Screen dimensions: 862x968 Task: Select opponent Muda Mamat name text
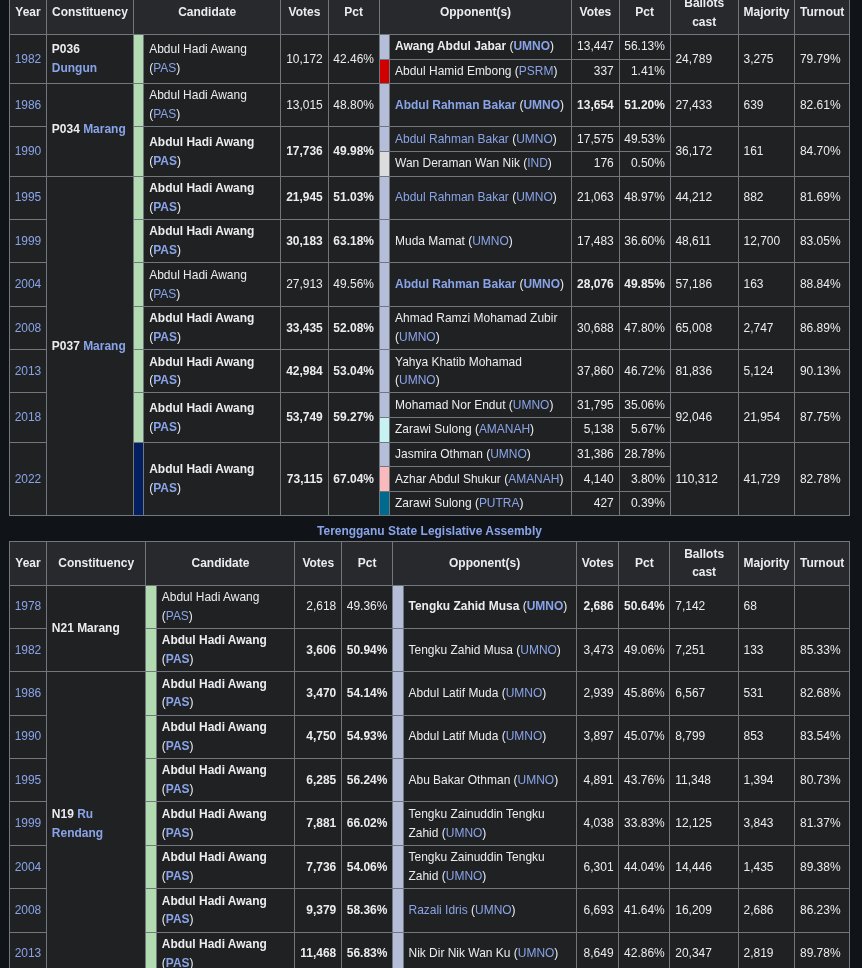pyautogui.click(x=430, y=241)
